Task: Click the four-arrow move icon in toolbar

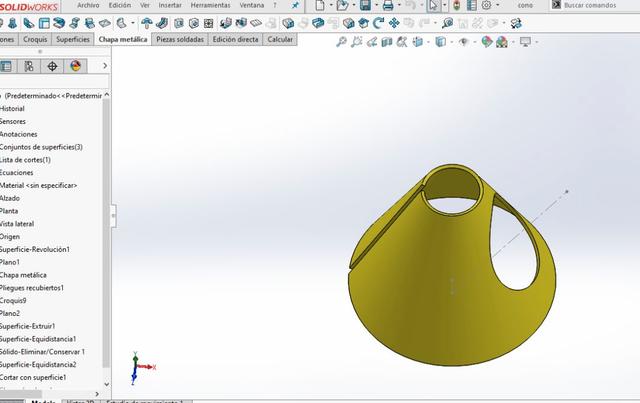Action: point(394,23)
